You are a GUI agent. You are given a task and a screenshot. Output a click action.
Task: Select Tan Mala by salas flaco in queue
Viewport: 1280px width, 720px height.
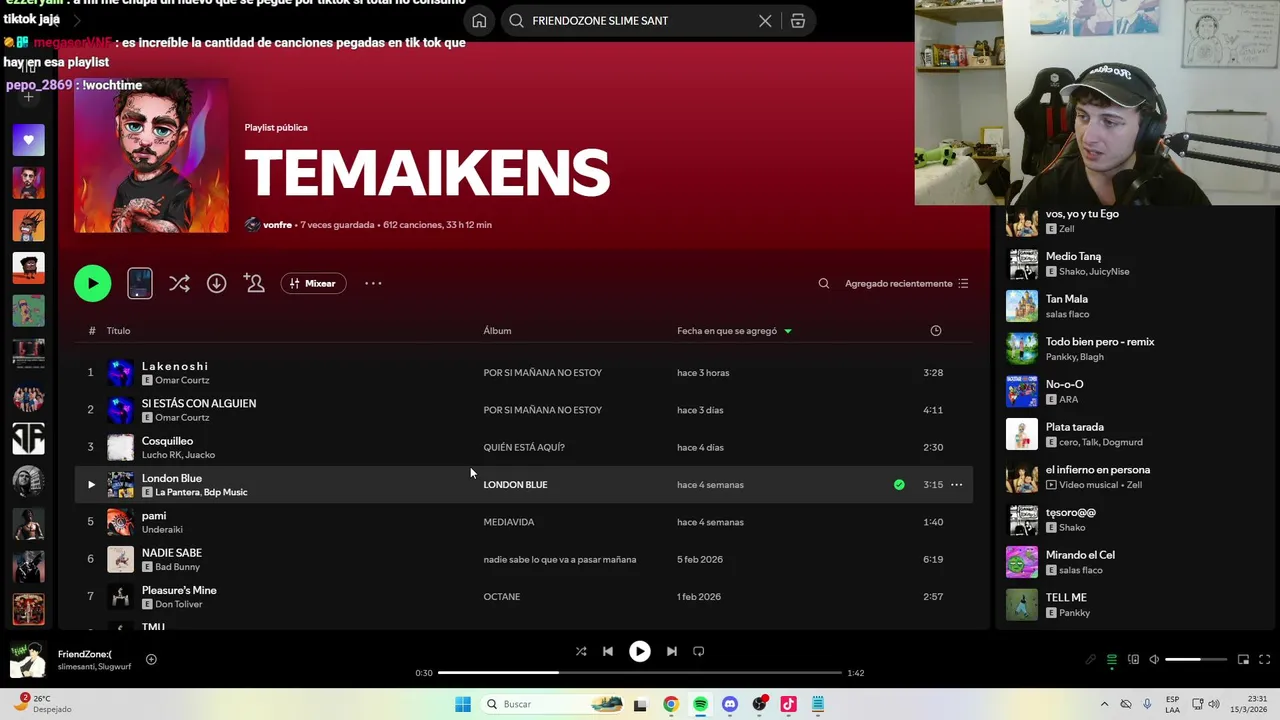click(x=1135, y=306)
